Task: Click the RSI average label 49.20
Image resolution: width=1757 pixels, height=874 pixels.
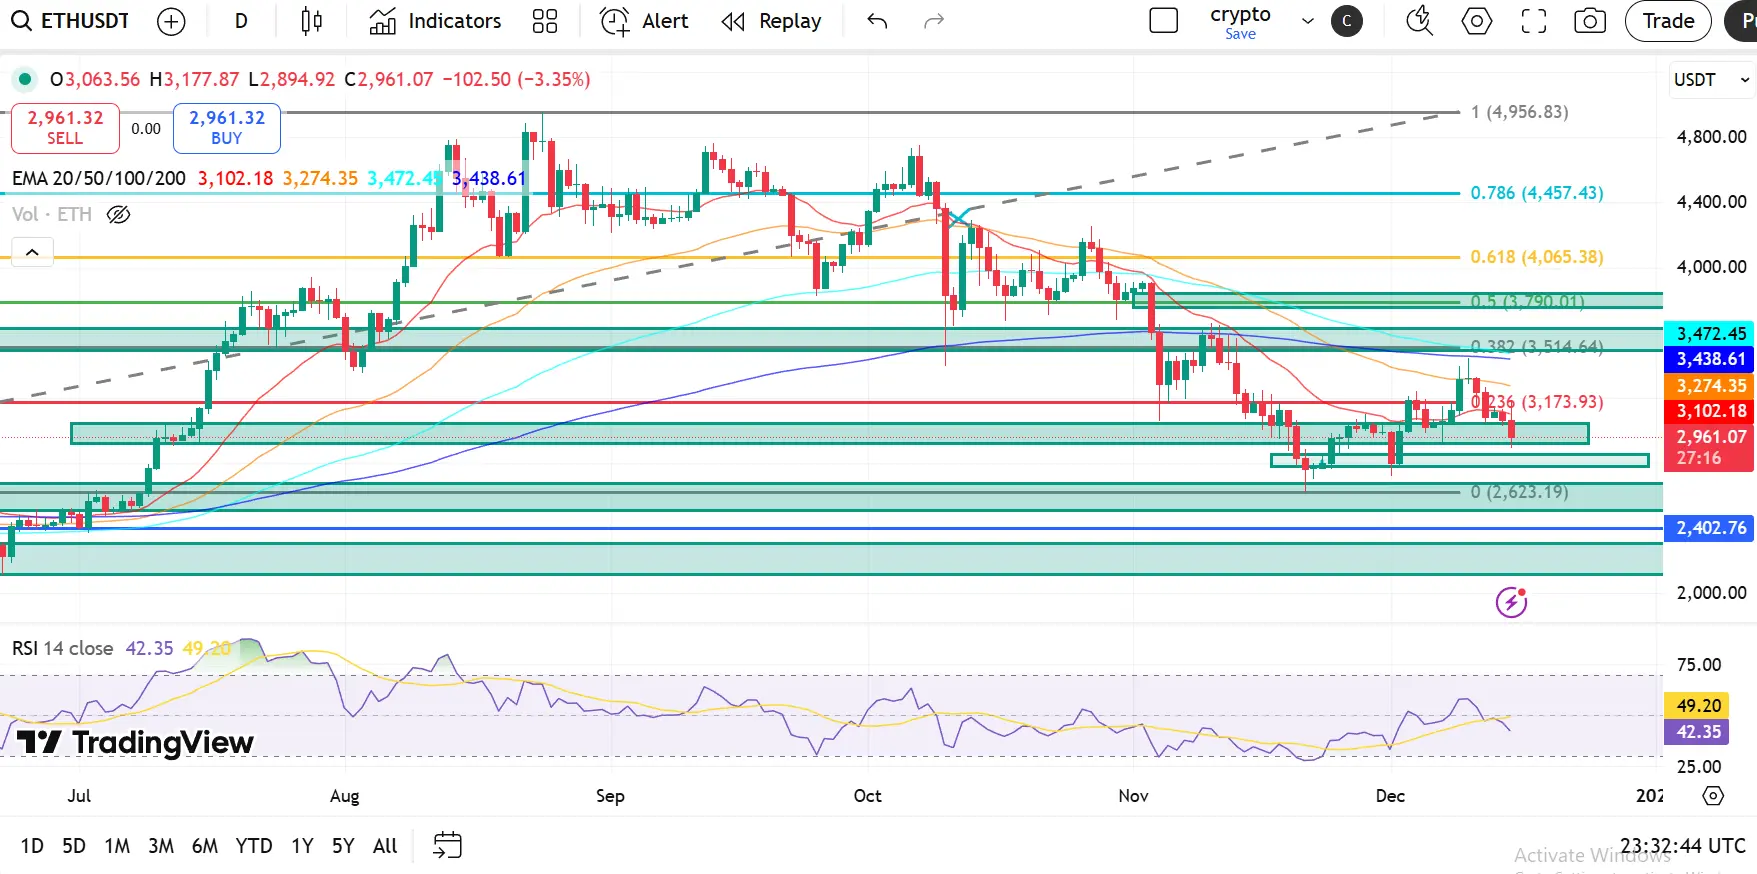Action: click(1699, 706)
